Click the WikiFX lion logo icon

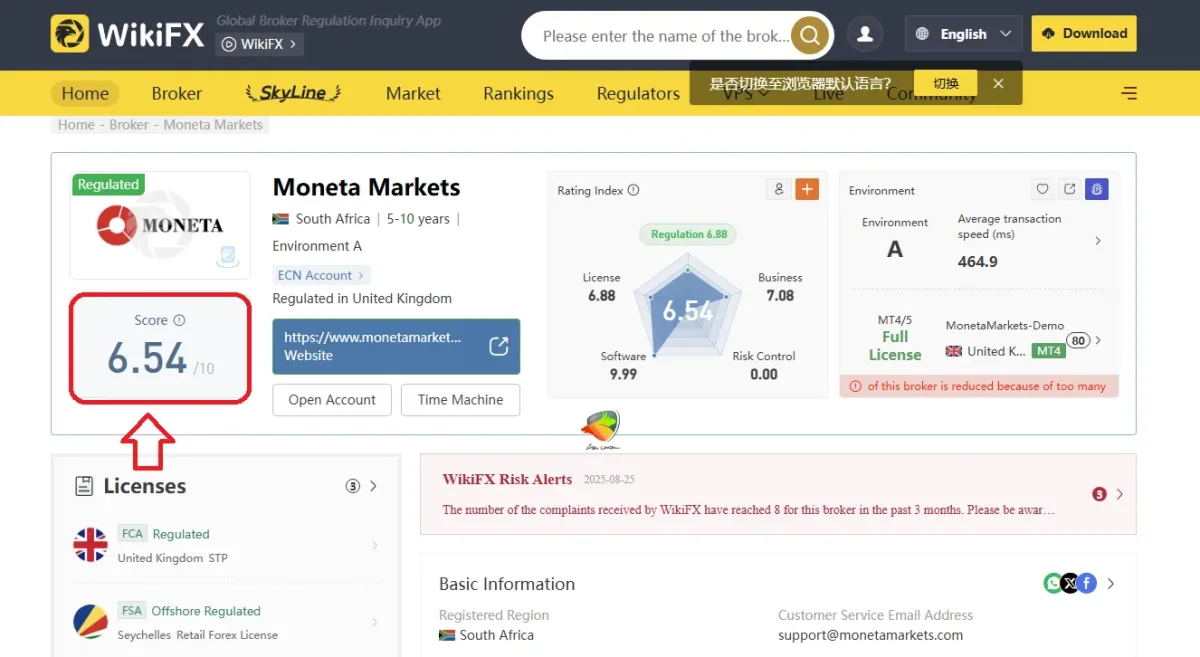pos(69,34)
